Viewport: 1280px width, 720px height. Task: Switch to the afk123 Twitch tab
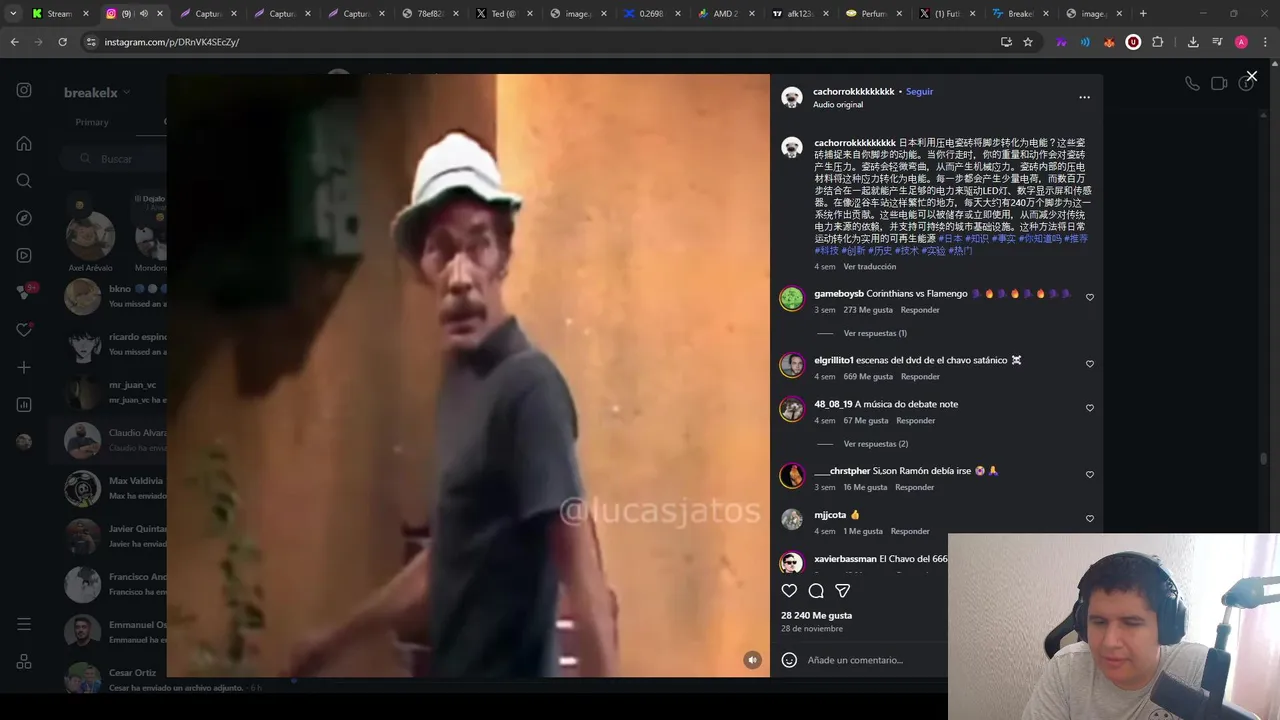pyautogui.click(x=800, y=14)
